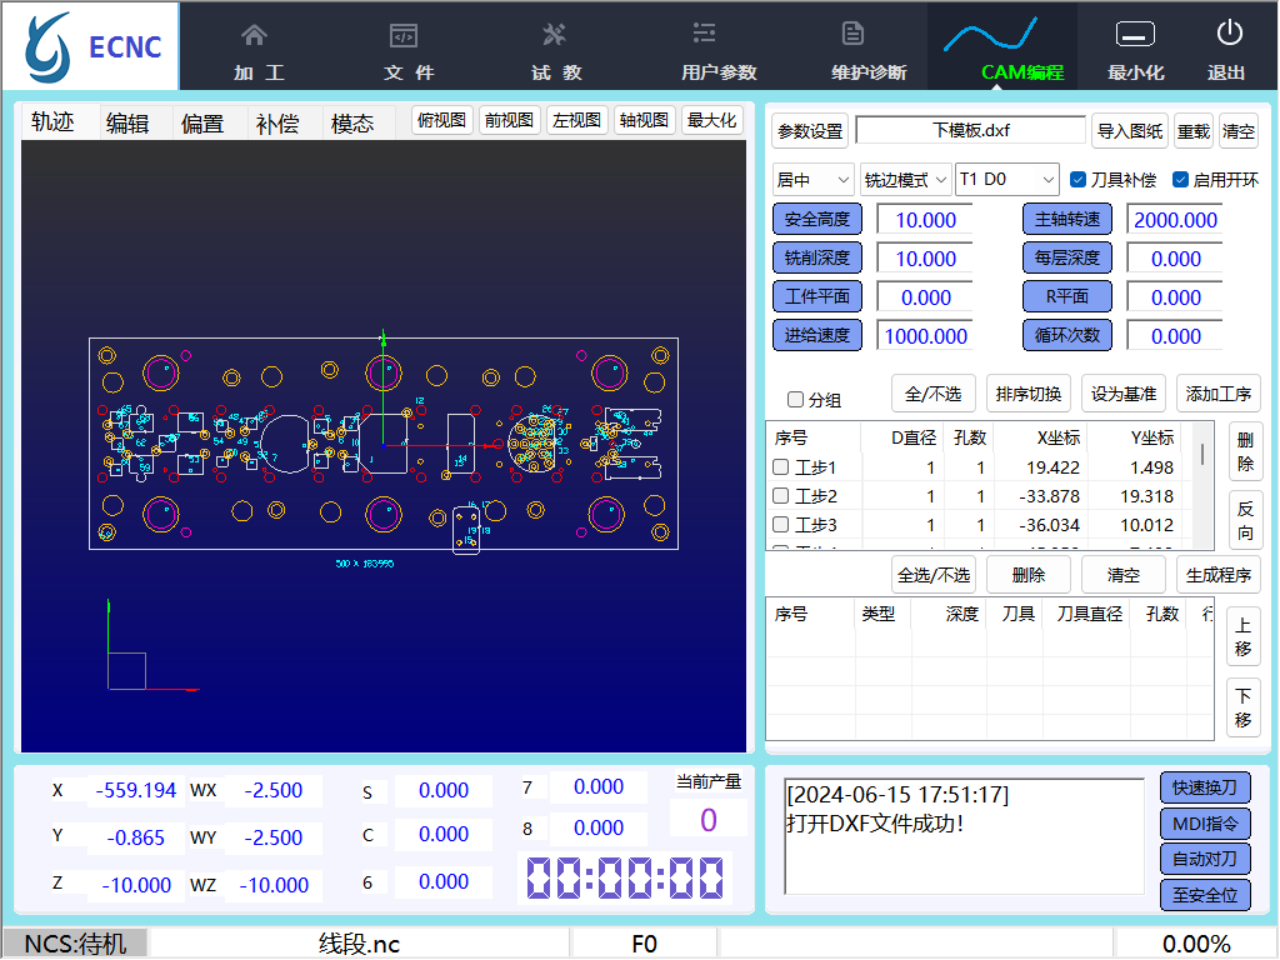
Task: Open the 铣边模式 mode dropdown
Action: pos(905,180)
